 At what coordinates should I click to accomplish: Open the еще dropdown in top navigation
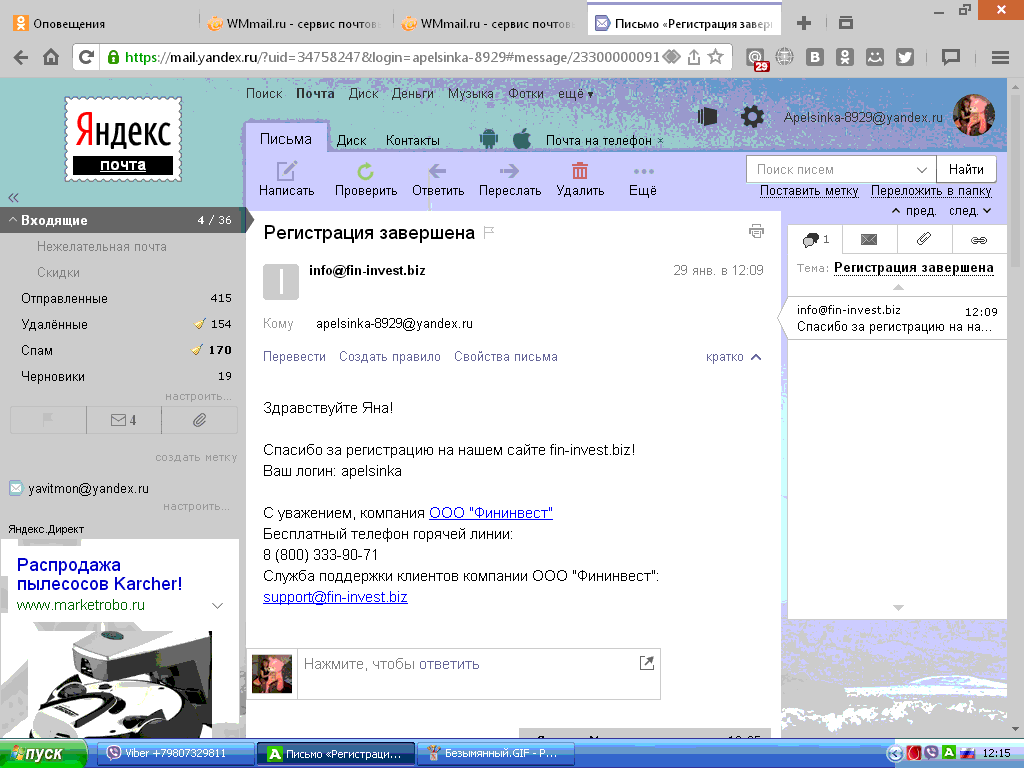click(575, 93)
